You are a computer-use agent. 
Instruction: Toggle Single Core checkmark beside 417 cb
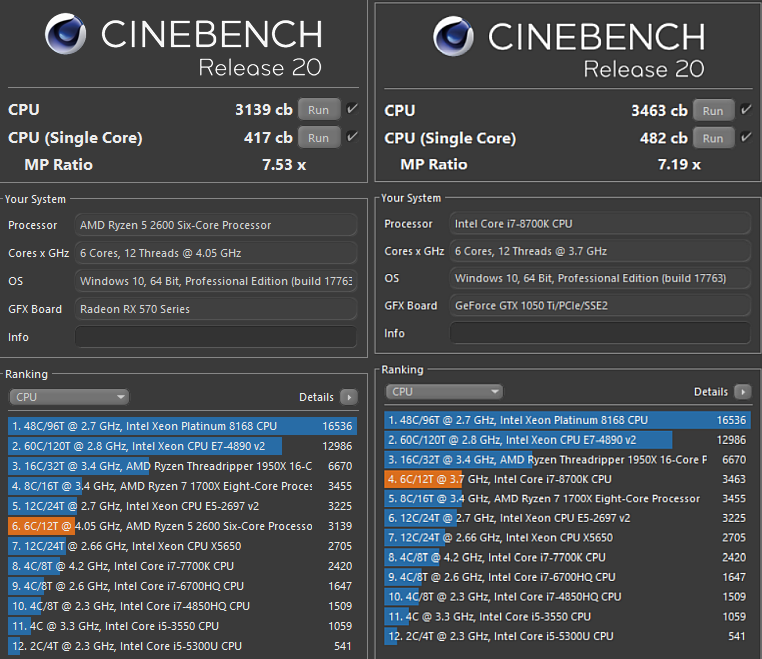[352, 137]
